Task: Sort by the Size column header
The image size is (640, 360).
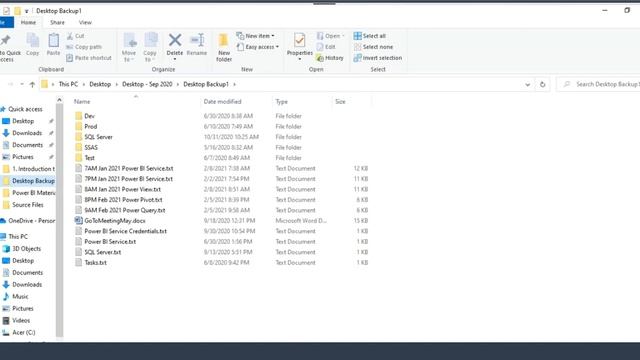Action: tap(340, 102)
